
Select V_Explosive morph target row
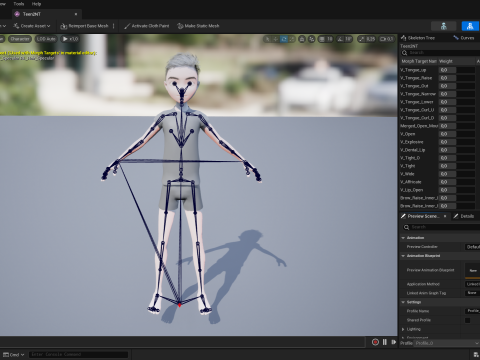click(x=439, y=142)
